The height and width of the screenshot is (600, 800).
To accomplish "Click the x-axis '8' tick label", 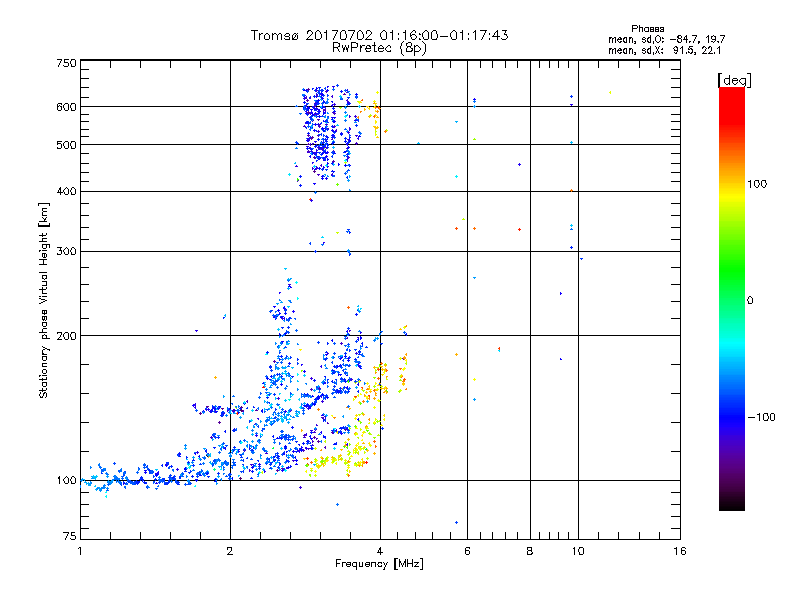I will click(530, 551).
